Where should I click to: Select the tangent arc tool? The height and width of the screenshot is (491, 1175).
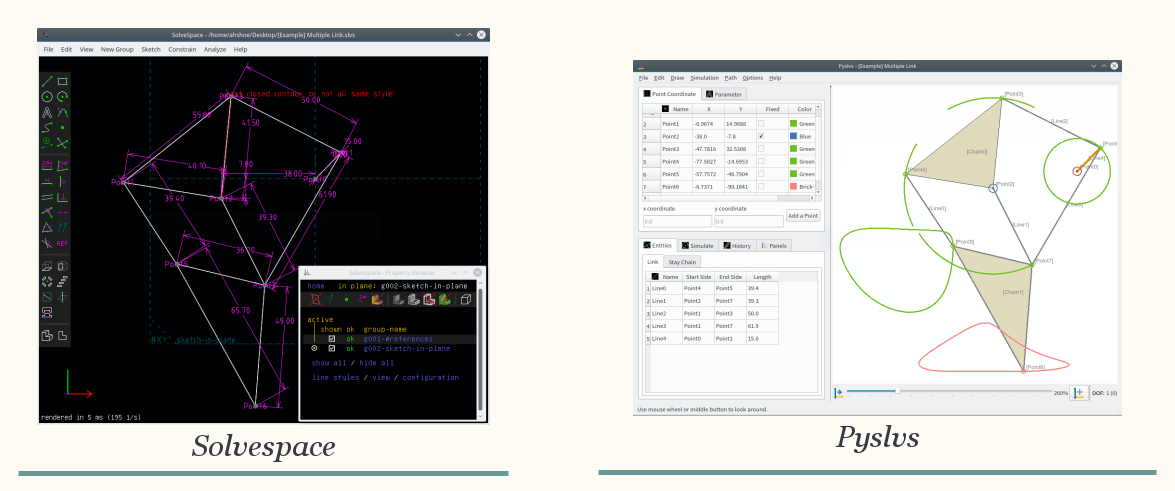63,112
